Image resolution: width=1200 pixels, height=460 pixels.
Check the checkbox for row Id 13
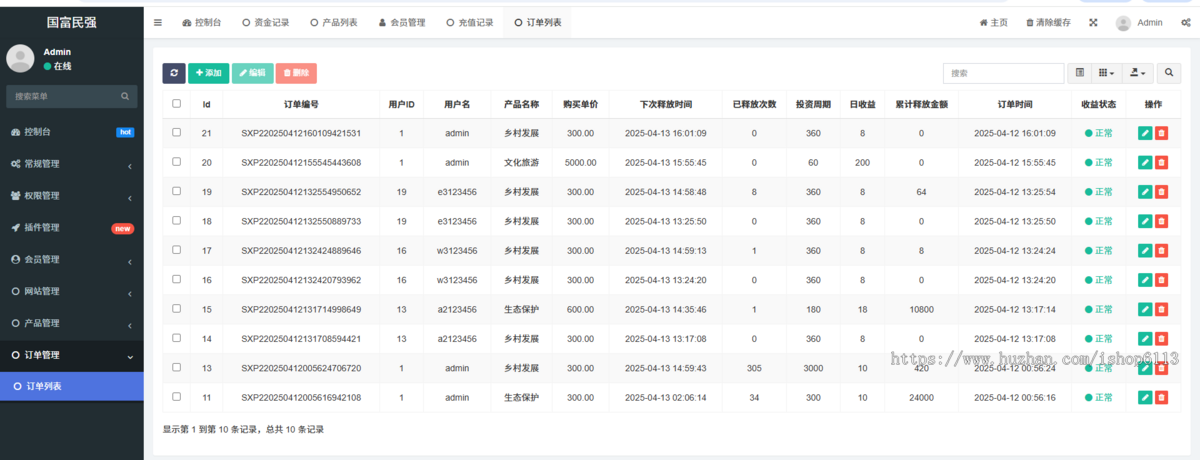(x=177, y=368)
